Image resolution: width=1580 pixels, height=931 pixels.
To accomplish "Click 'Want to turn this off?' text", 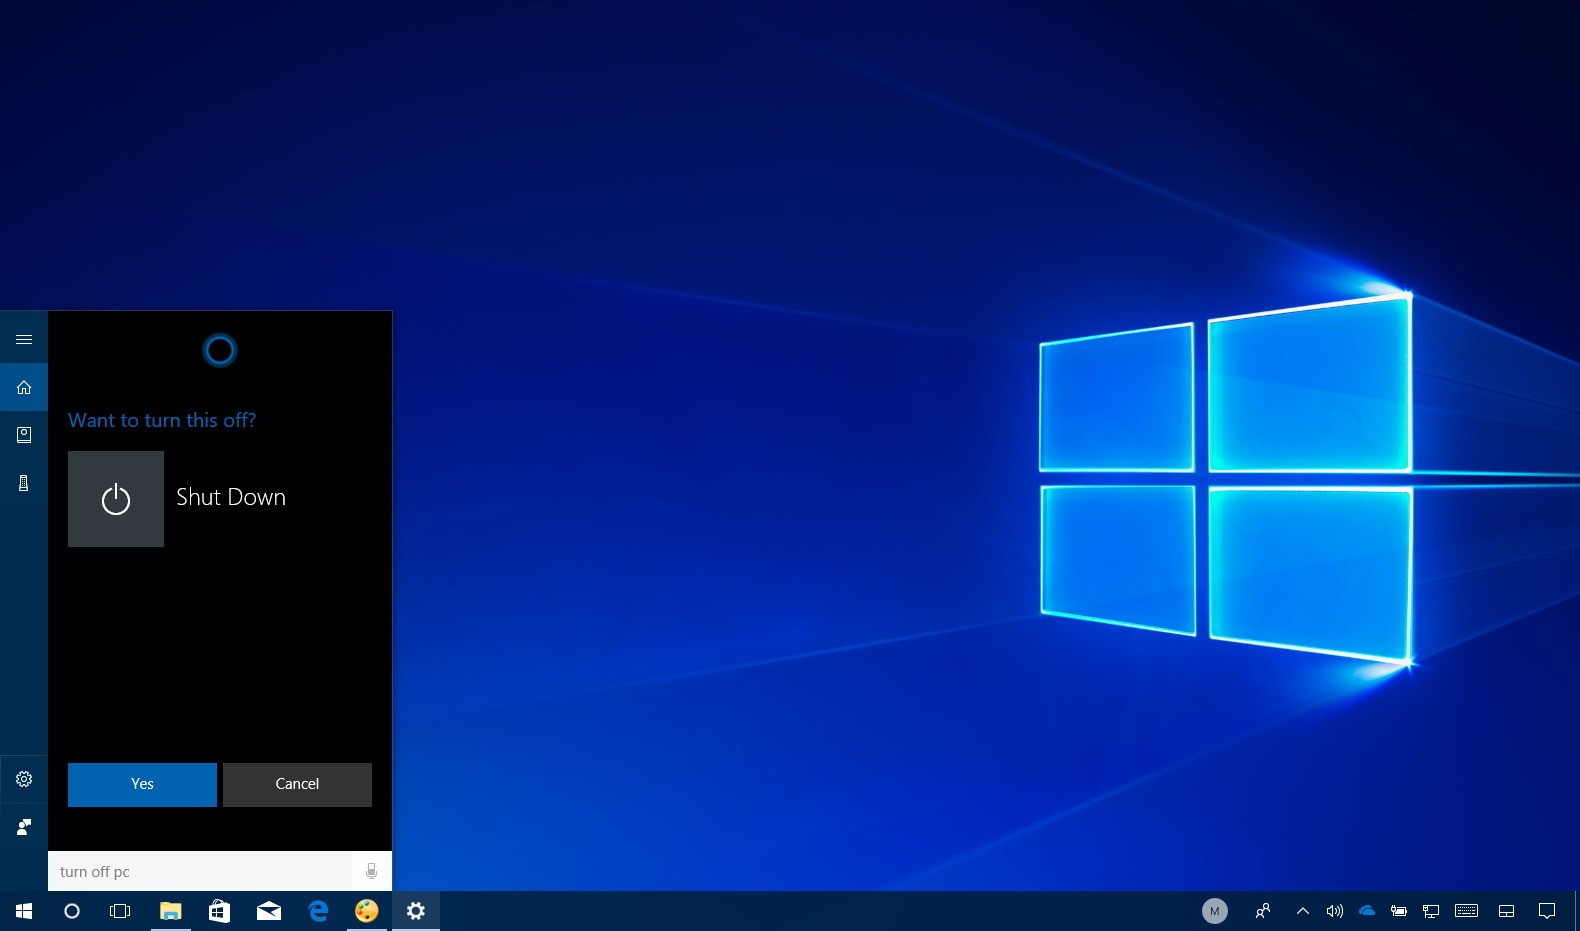I will coord(162,420).
